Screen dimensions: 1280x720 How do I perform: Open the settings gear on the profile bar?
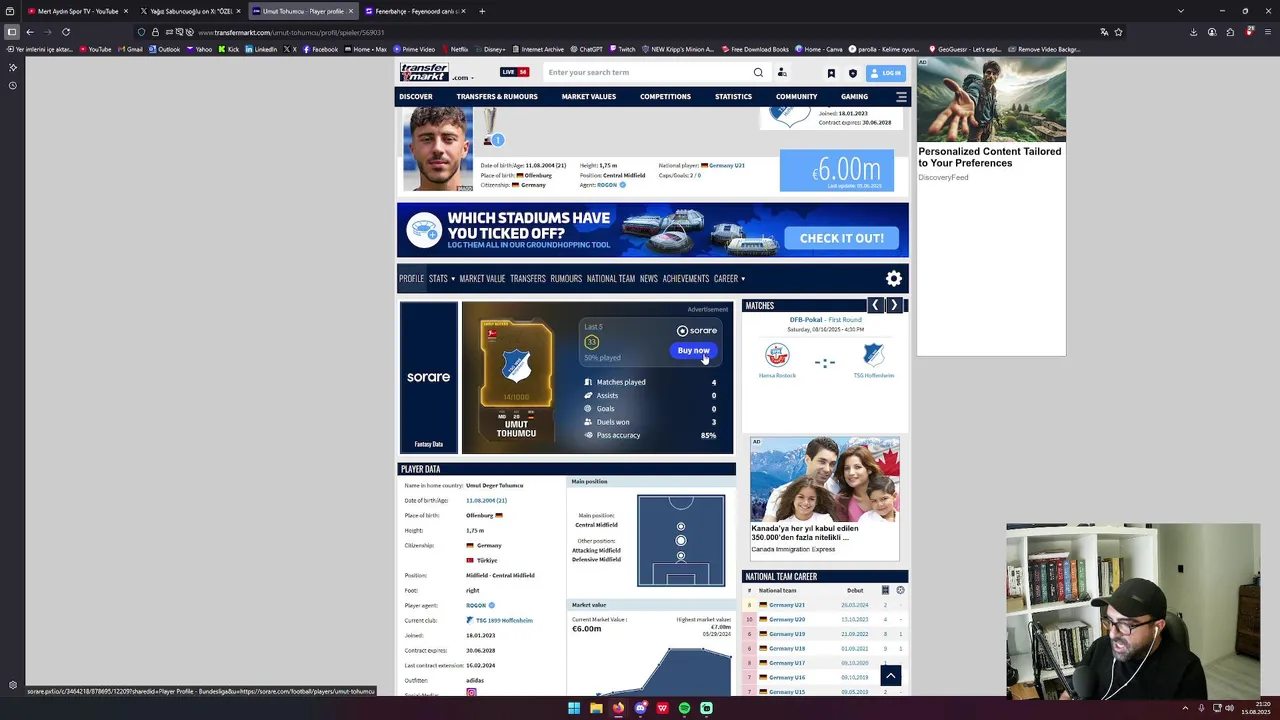click(894, 279)
